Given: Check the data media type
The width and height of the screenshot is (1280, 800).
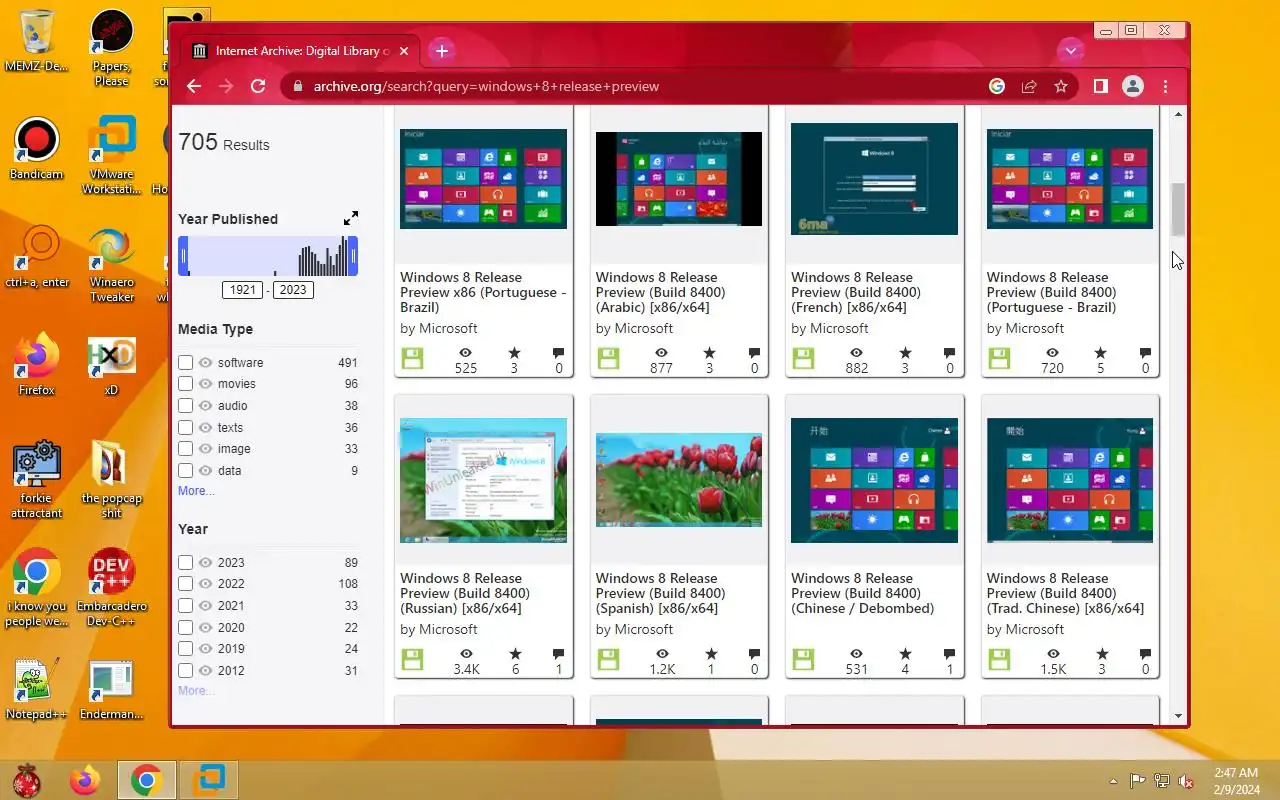Looking at the screenshot, I should 185,471.
